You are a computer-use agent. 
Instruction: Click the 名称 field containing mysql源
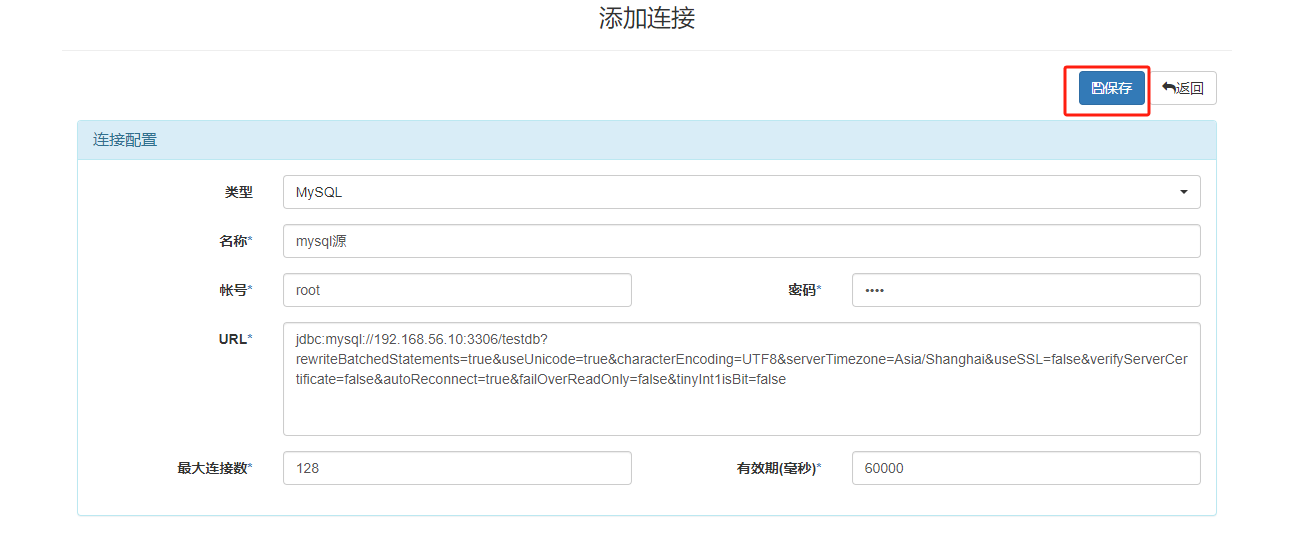point(741,241)
